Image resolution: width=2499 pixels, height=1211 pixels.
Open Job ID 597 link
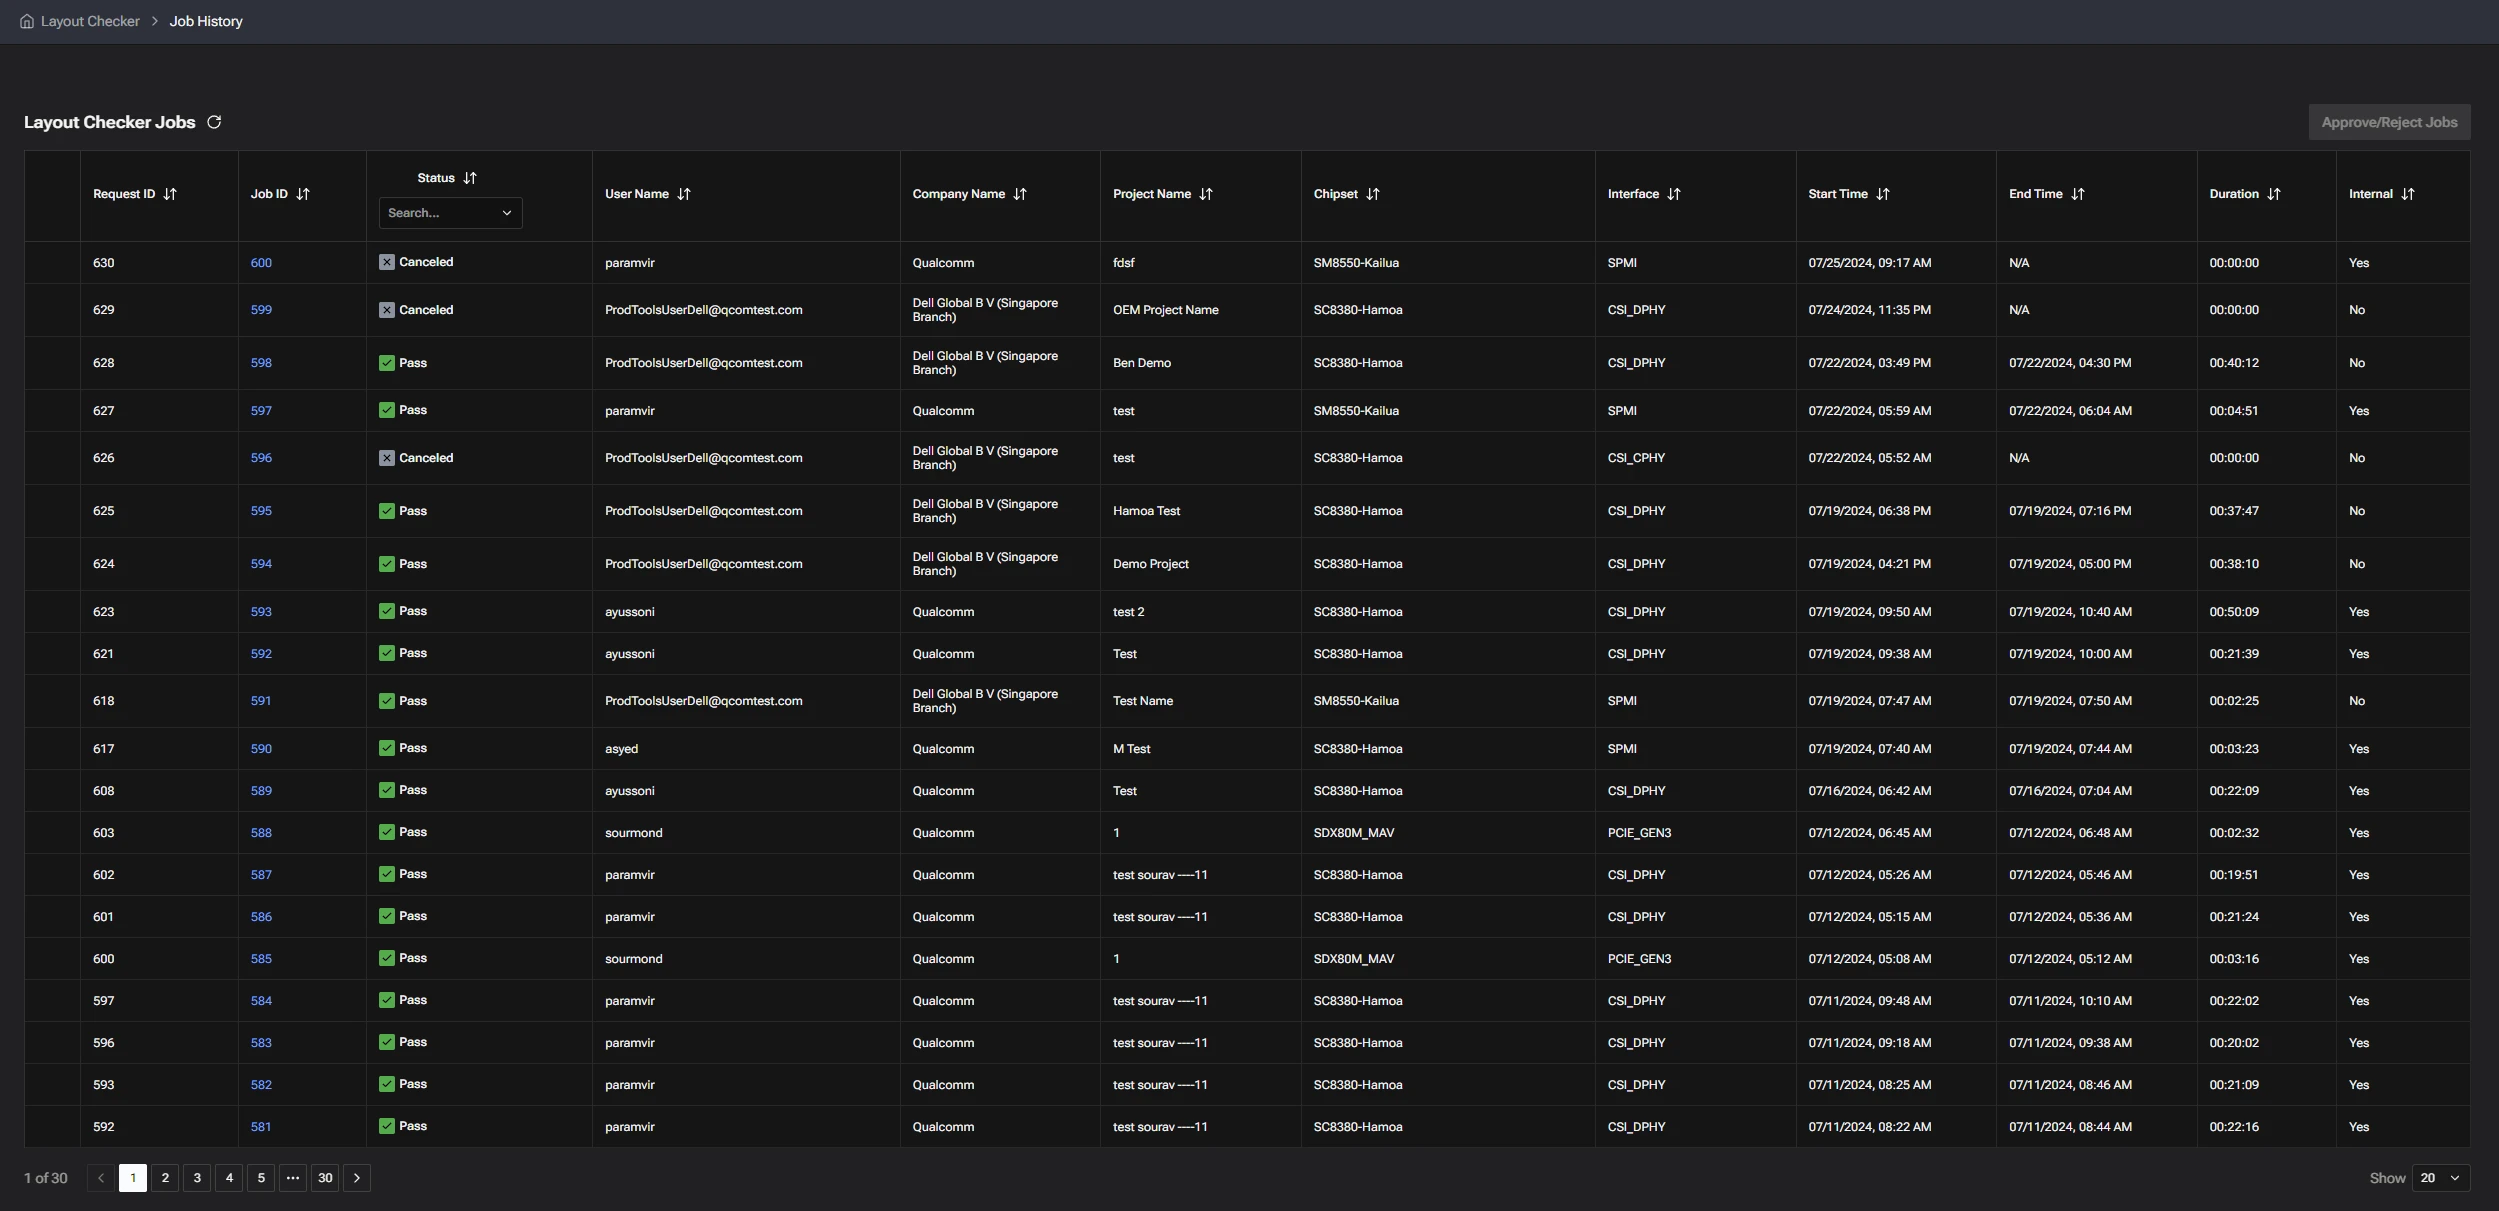261,411
